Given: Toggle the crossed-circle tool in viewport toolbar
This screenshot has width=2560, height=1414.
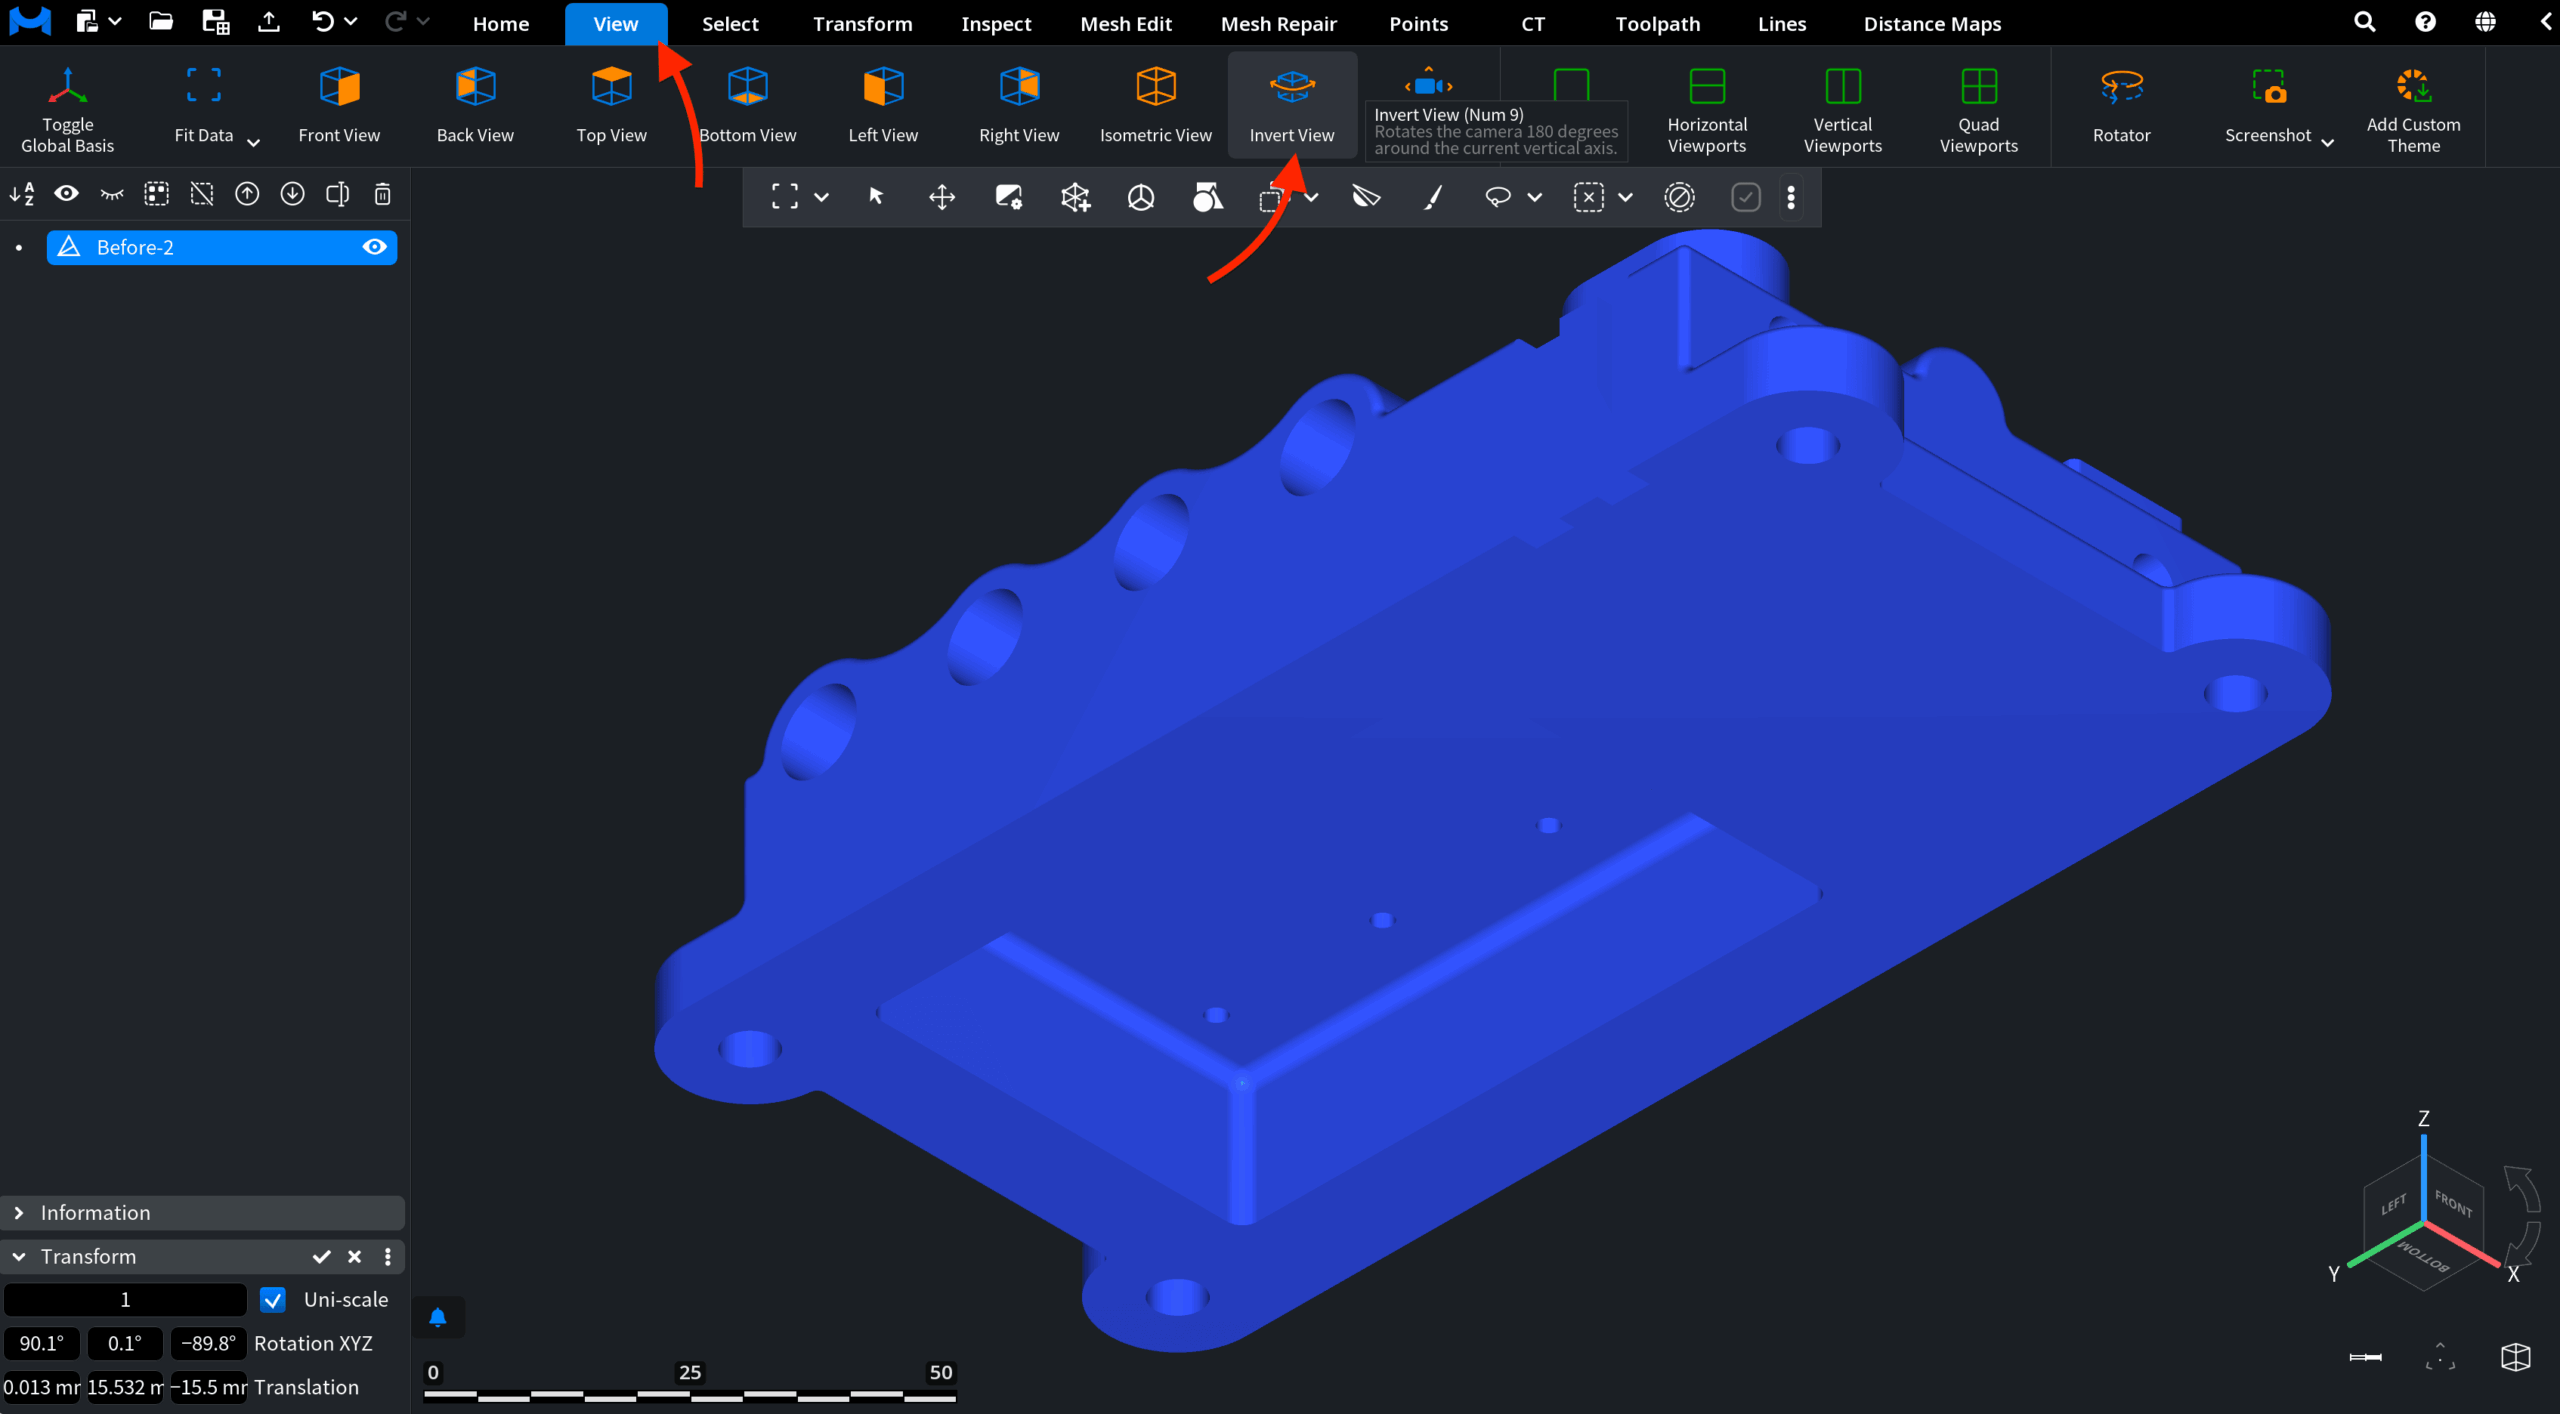Looking at the screenshot, I should coord(1679,197).
